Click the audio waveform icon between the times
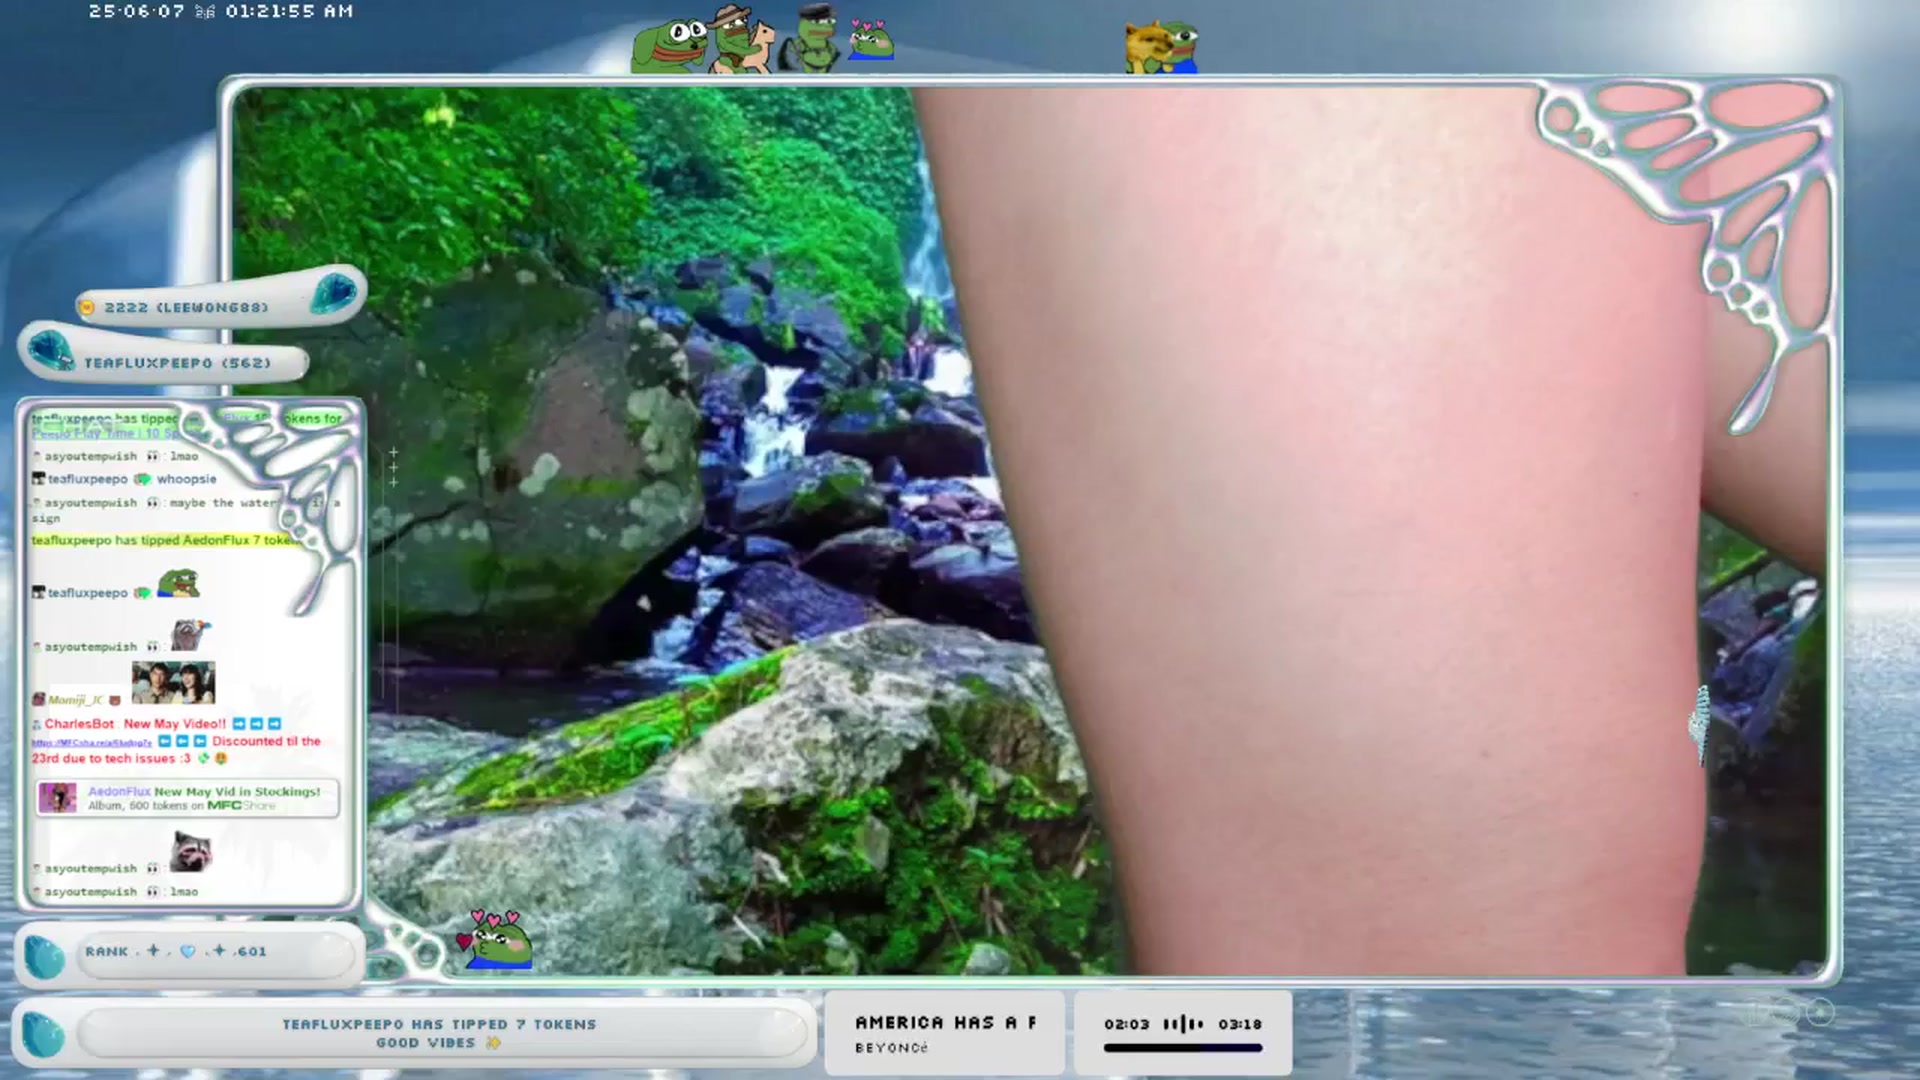The height and width of the screenshot is (1080, 1920). click(1183, 1024)
